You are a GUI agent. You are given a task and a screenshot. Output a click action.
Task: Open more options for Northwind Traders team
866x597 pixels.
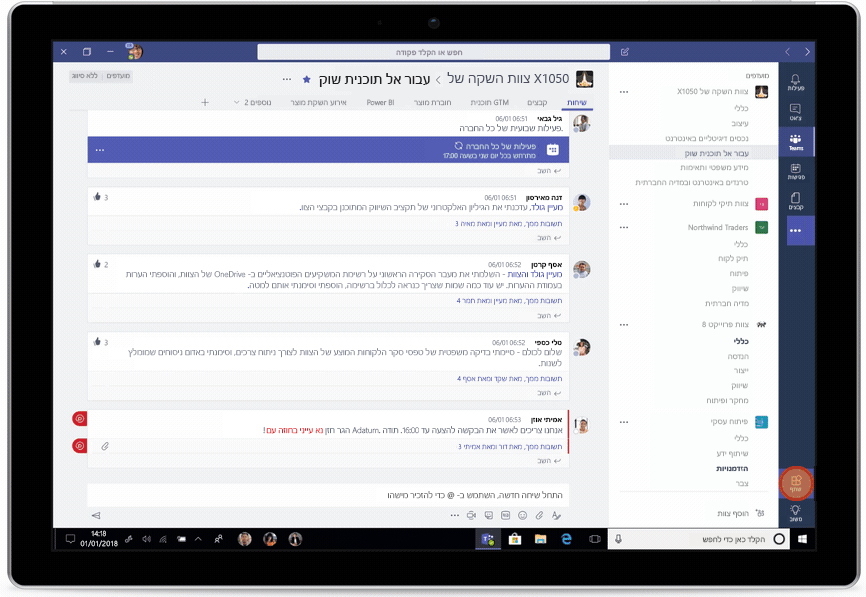tap(624, 228)
